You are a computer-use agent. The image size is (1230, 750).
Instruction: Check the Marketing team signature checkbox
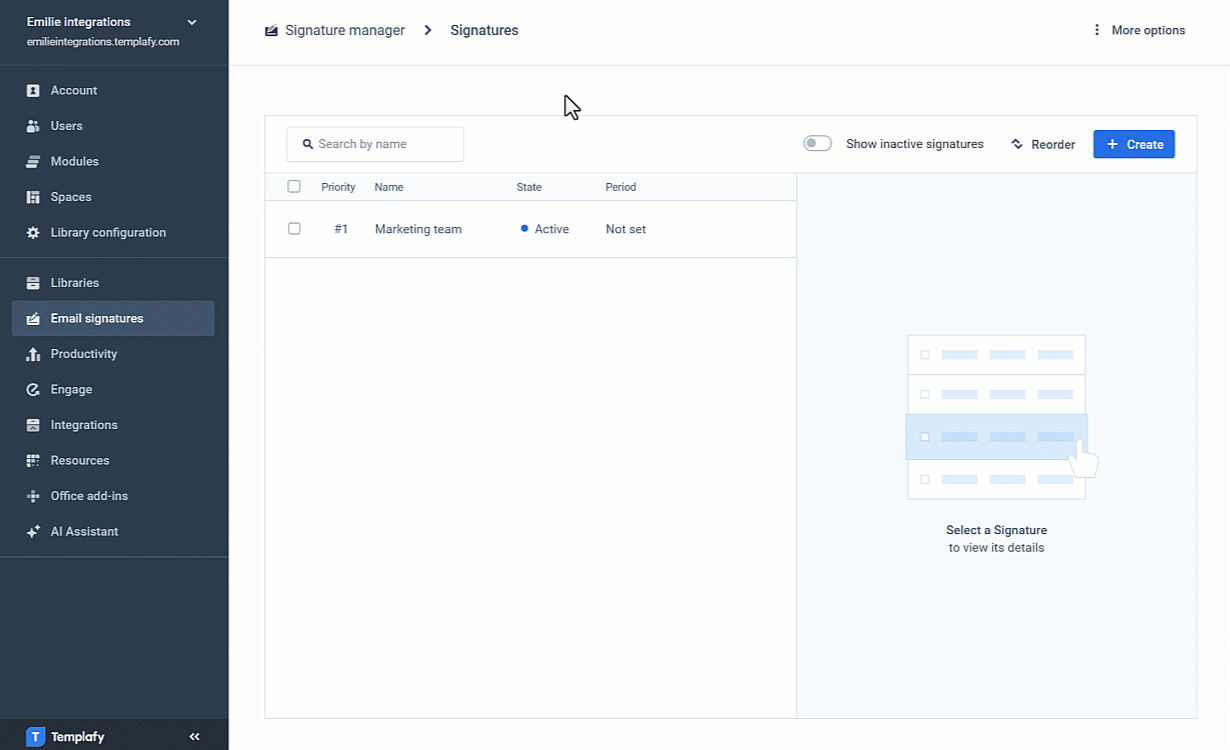tap(294, 228)
